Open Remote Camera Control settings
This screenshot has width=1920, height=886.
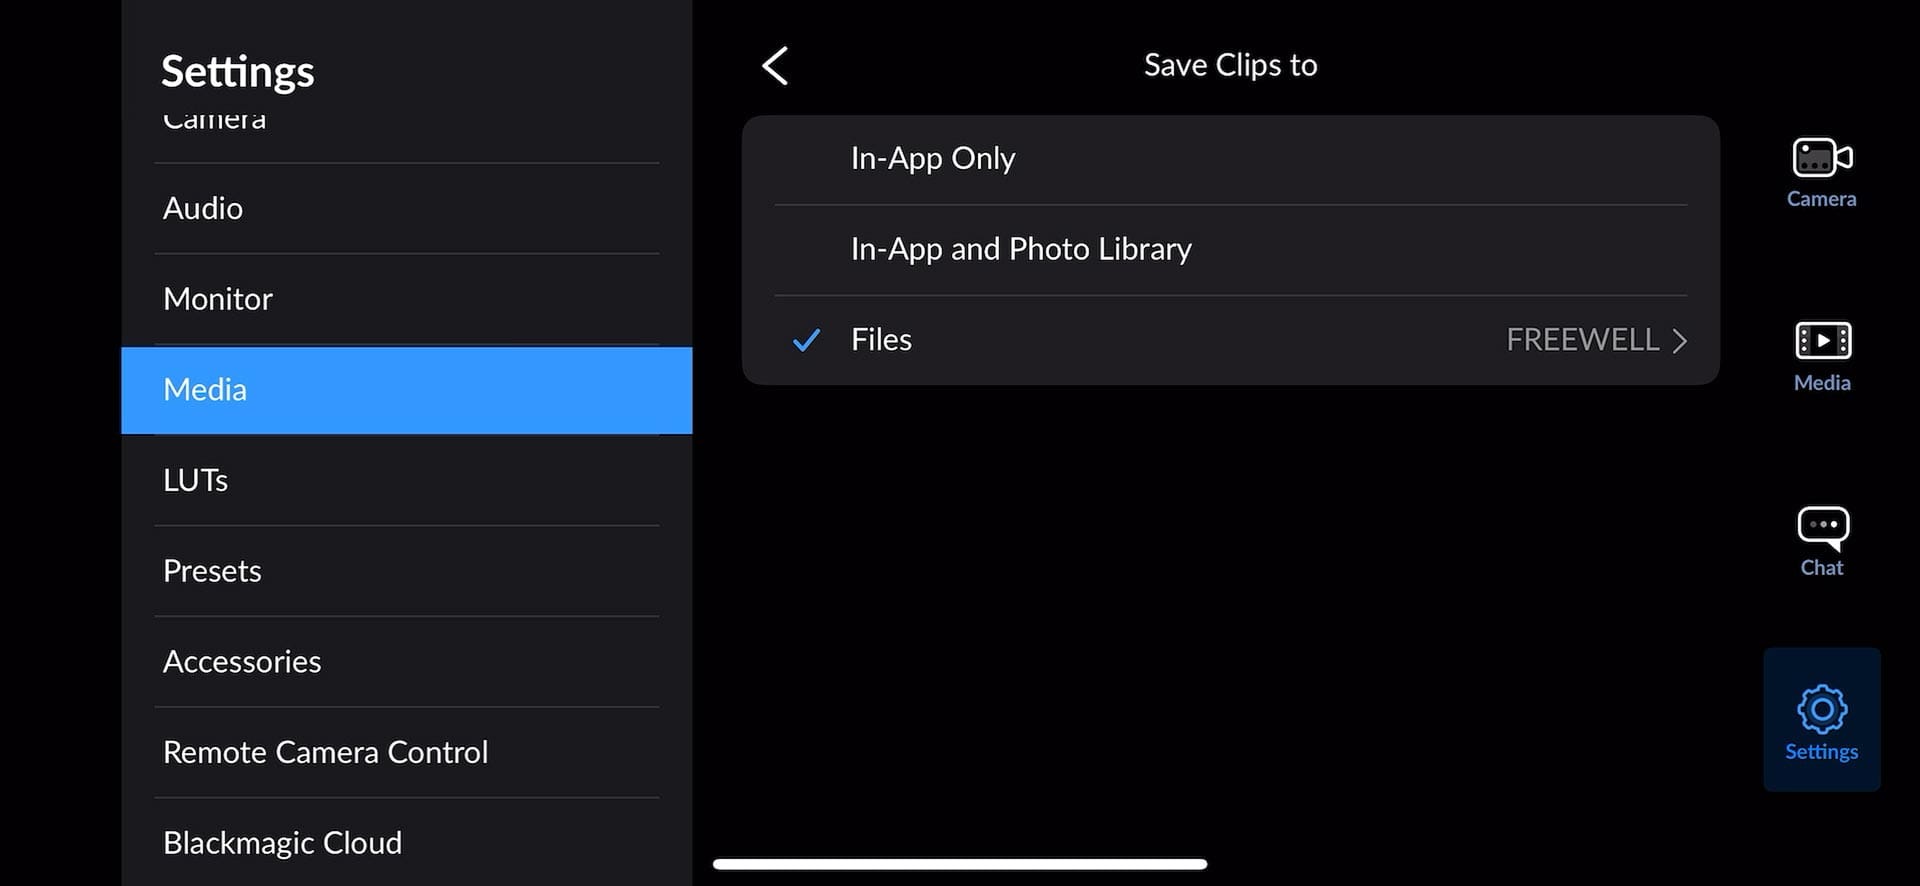325,752
